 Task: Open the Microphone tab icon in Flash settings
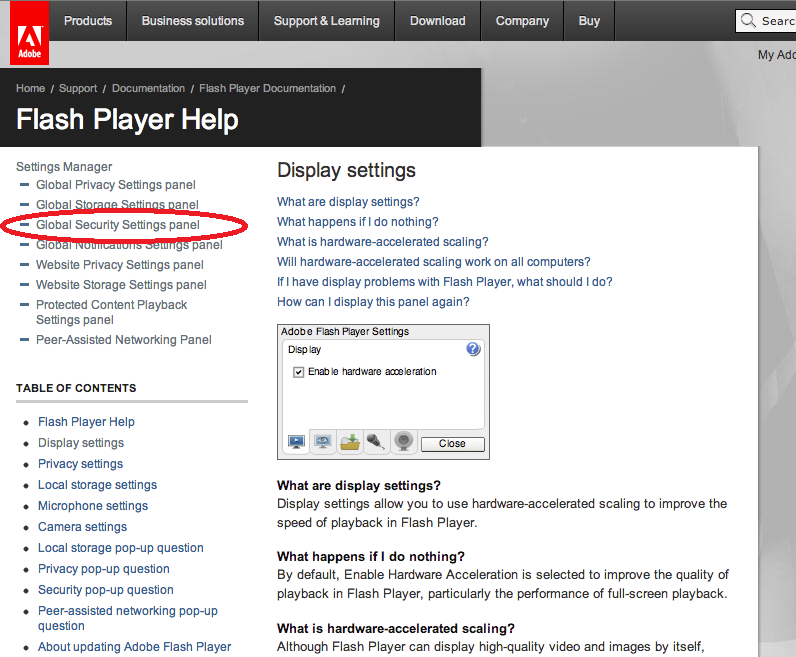point(376,442)
